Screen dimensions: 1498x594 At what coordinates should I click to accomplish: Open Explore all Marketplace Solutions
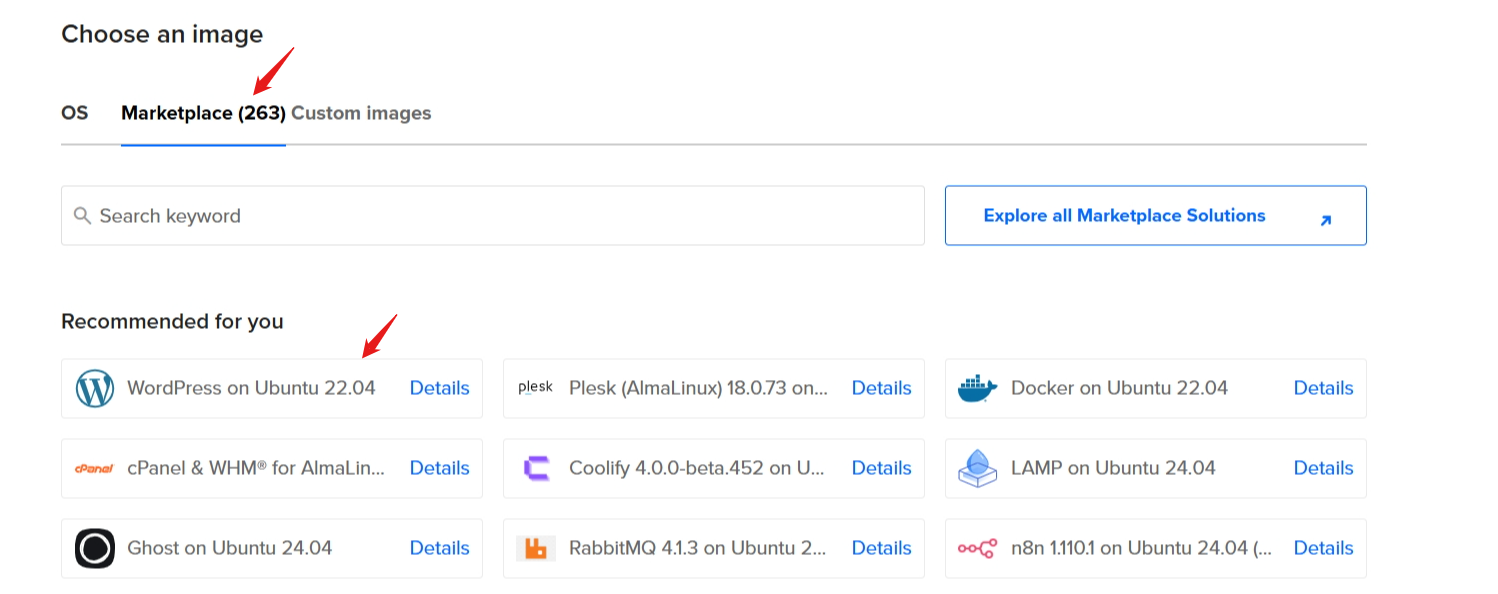[x=1156, y=215]
